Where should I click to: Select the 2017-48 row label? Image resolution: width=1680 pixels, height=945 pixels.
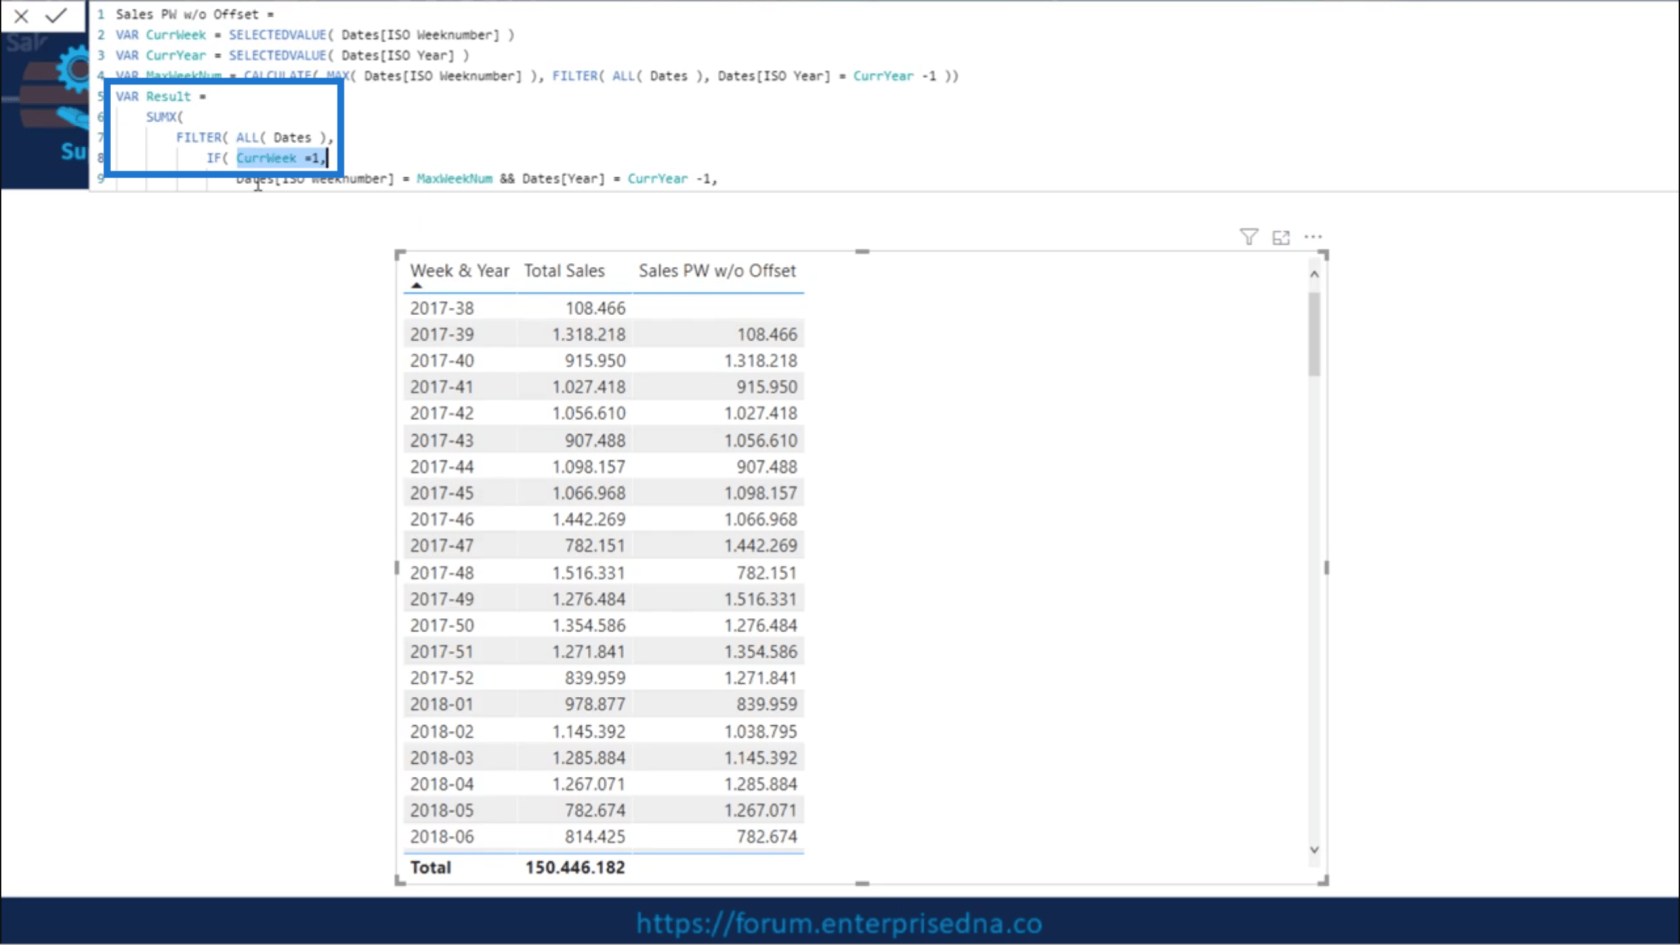click(442, 572)
